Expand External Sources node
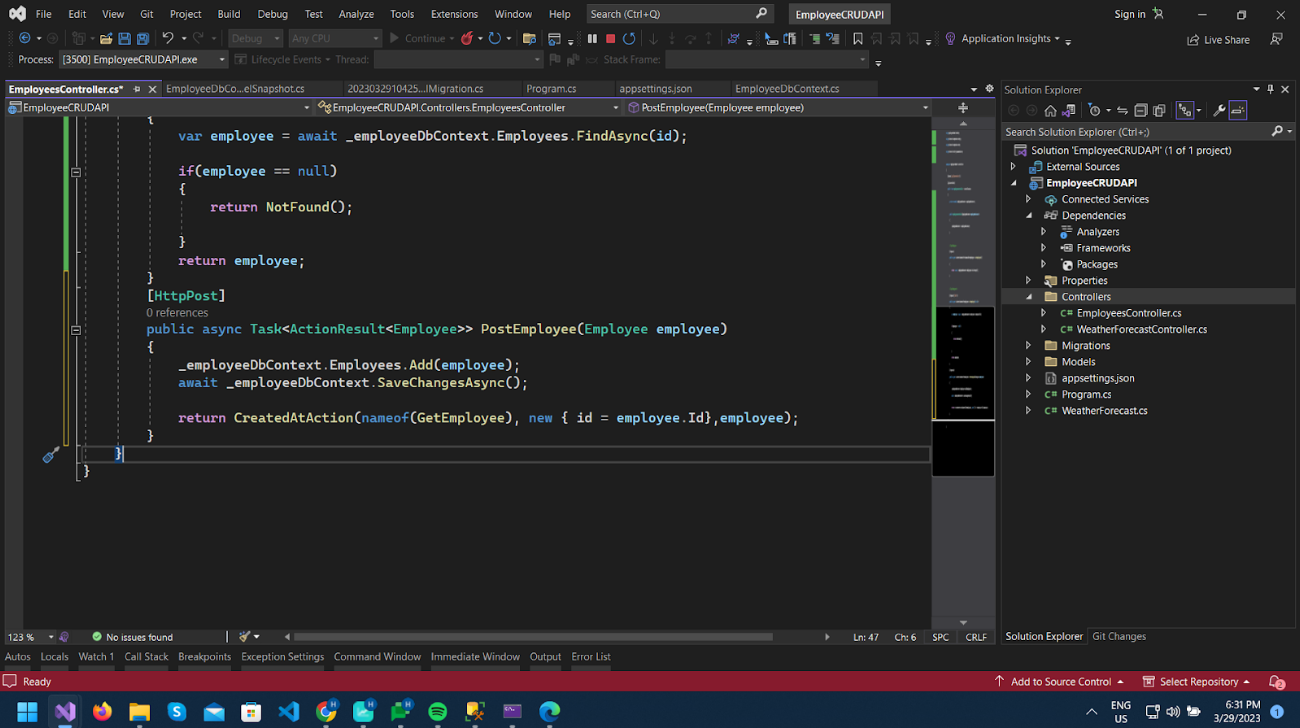Image resolution: width=1300 pixels, height=728 pixels. point(1013,167)
